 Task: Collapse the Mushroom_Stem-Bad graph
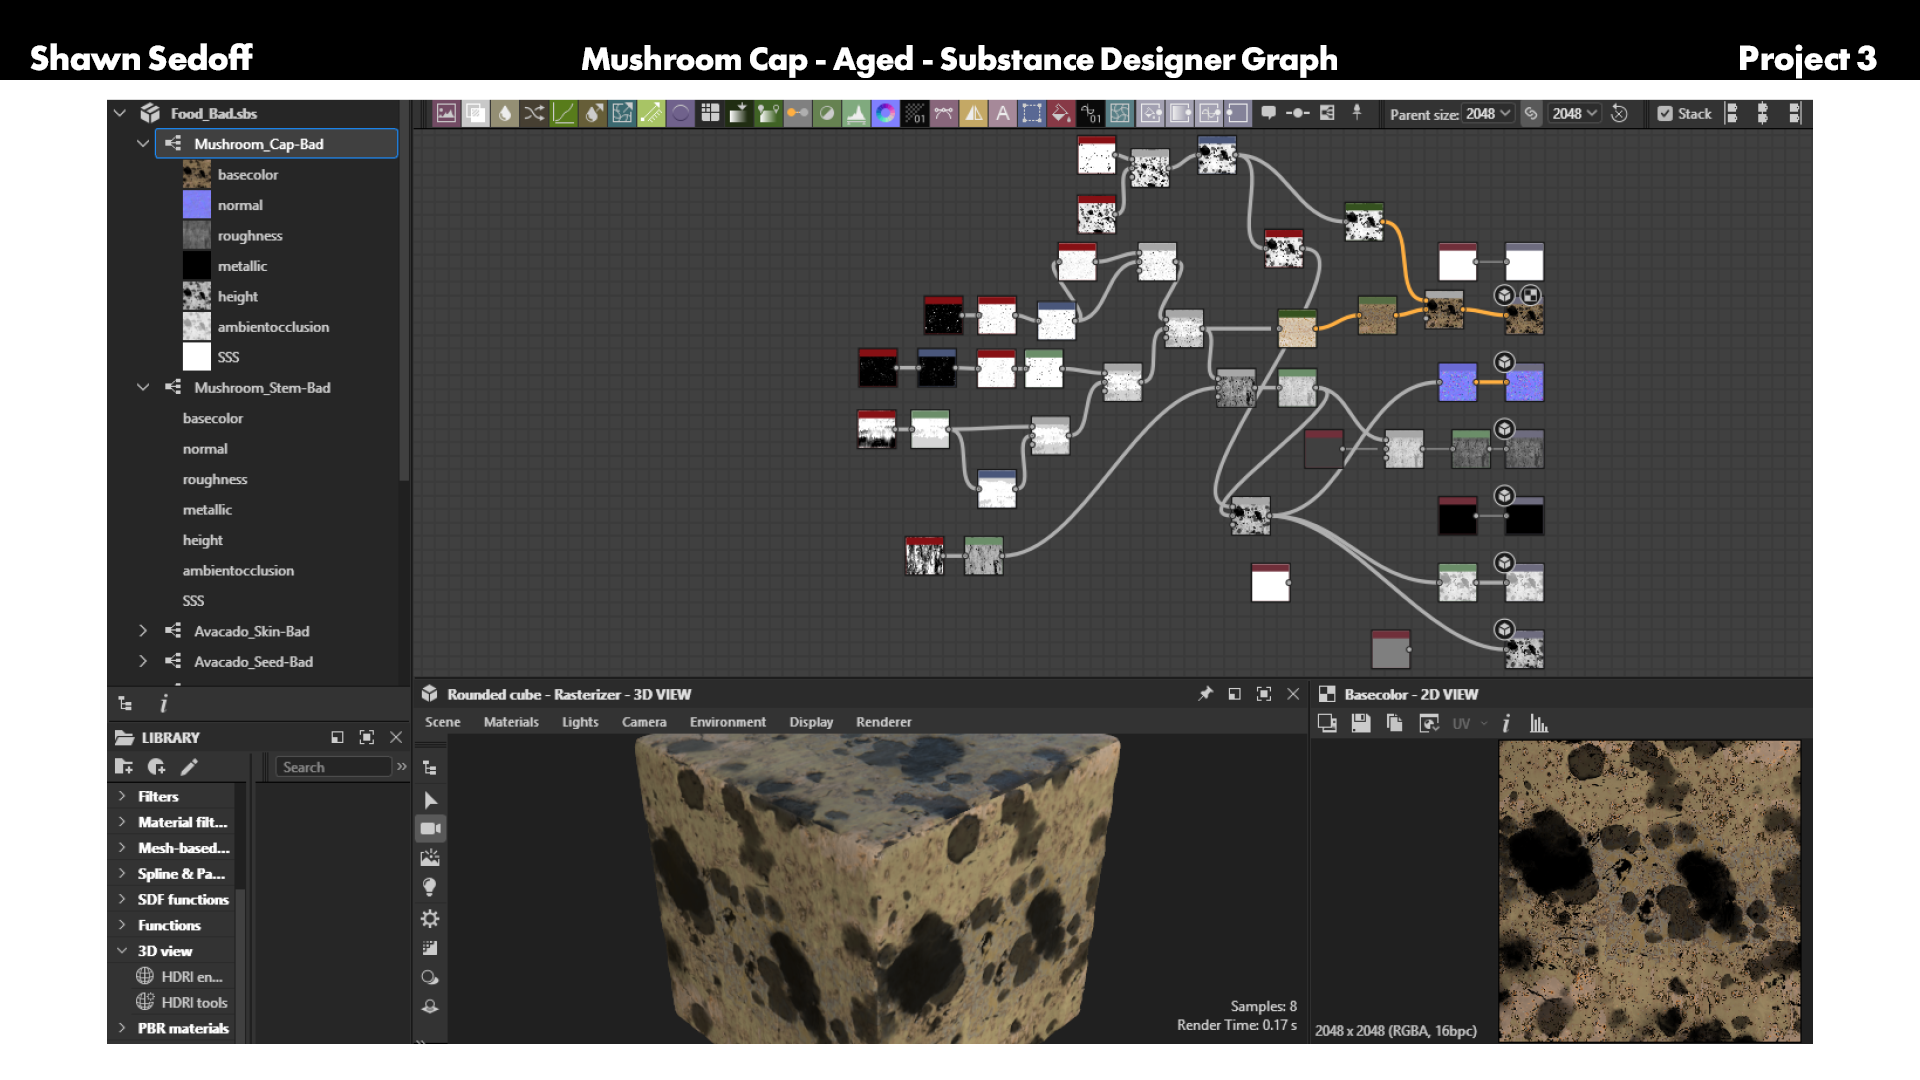click(143, 387)
